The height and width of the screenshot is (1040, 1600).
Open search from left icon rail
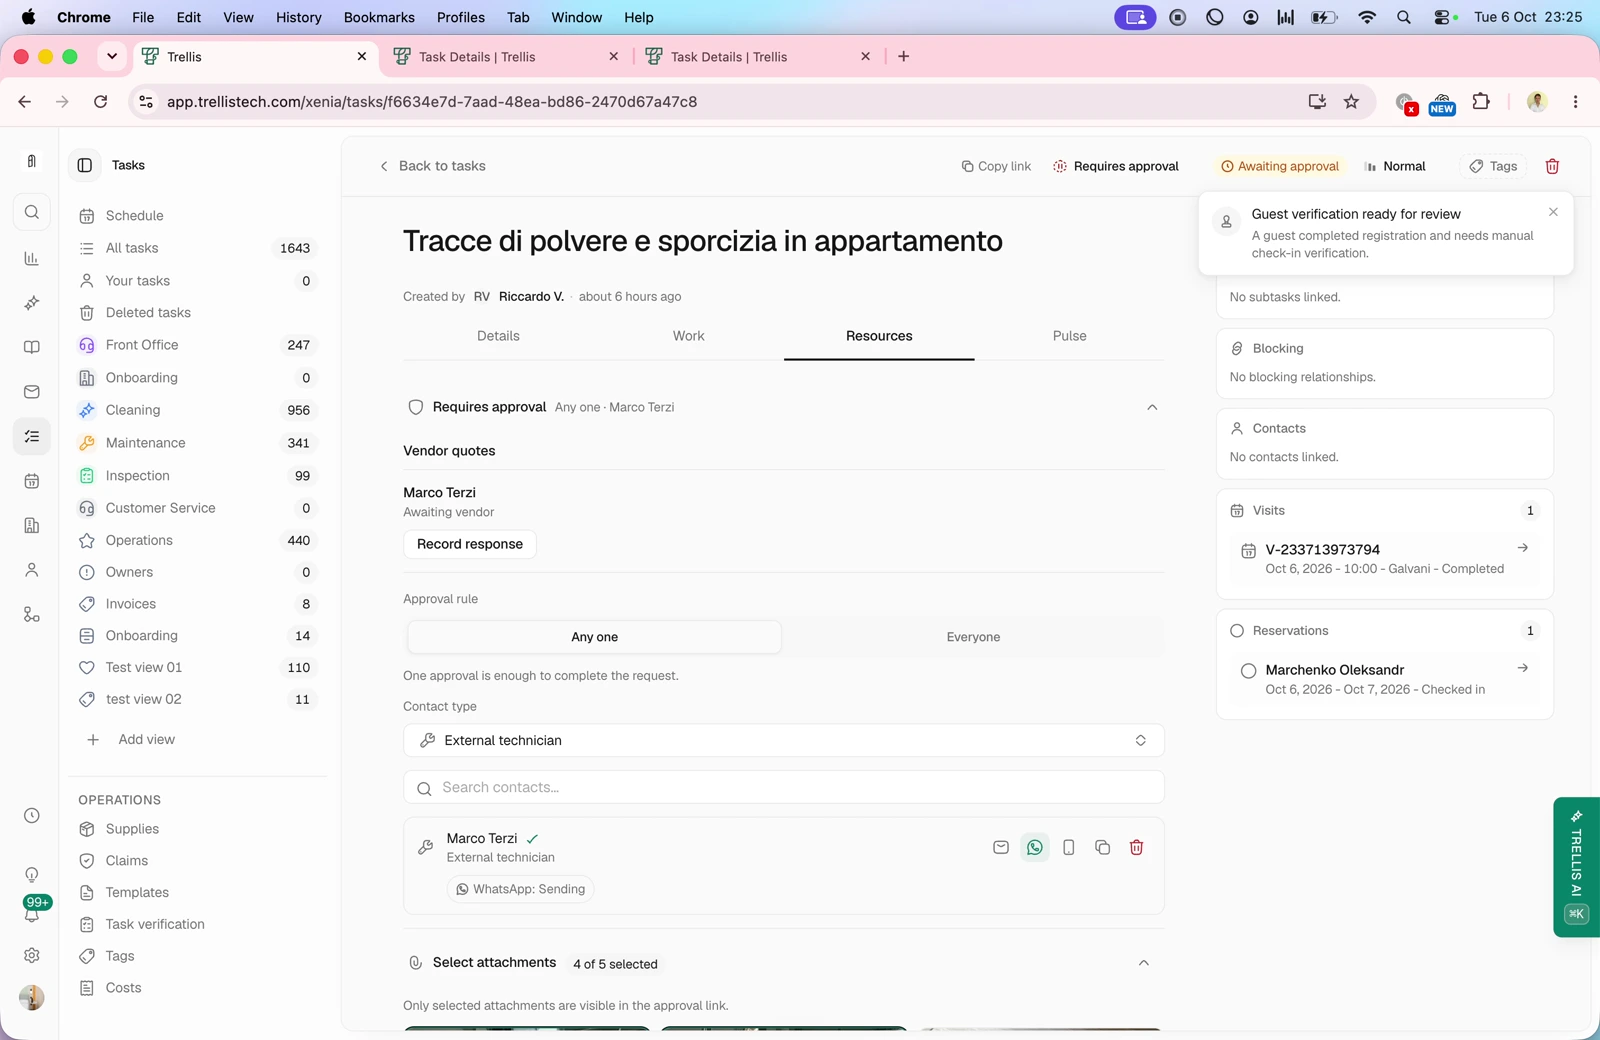coord(32,212)
